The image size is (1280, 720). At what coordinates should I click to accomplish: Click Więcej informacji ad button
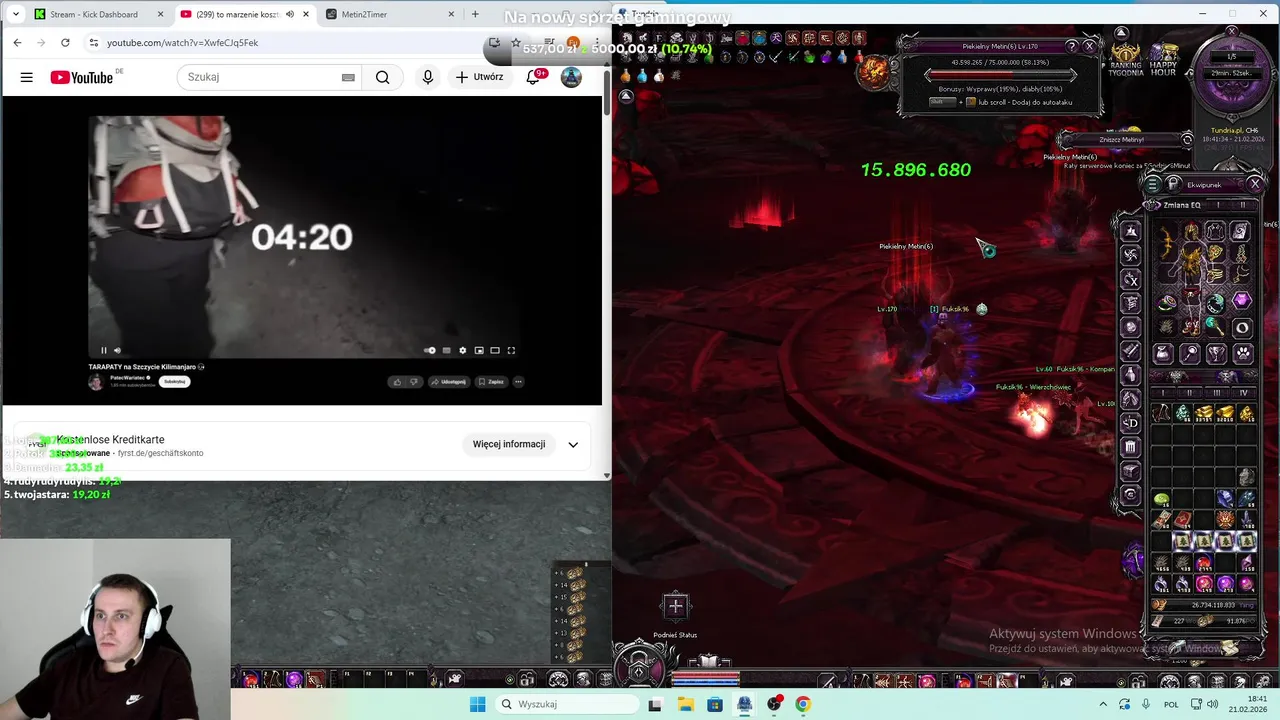509,444
